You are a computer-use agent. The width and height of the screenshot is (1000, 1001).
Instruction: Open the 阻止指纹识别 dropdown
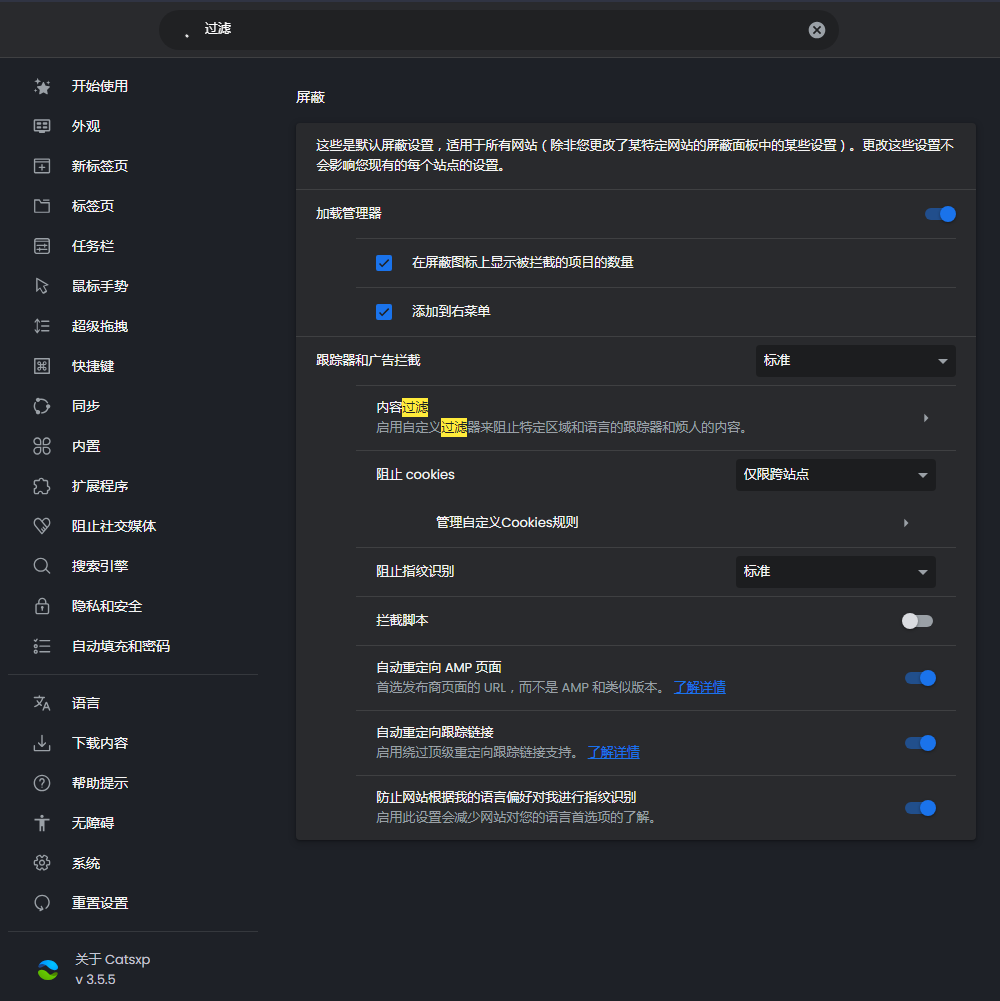(835, 572)
